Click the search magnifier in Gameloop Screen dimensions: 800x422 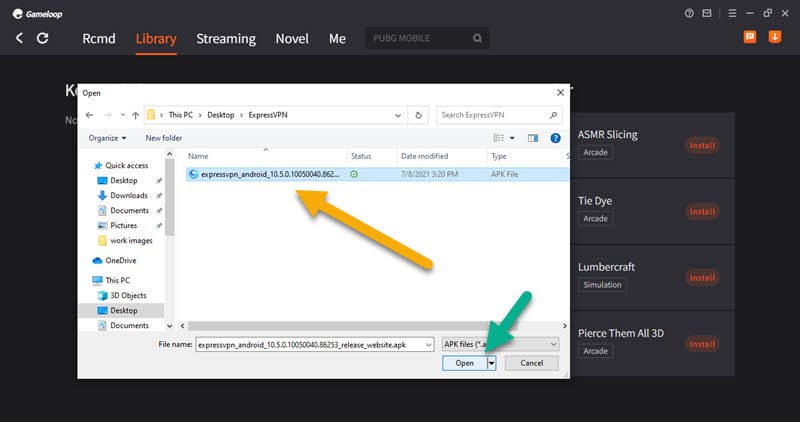[477, 38]
